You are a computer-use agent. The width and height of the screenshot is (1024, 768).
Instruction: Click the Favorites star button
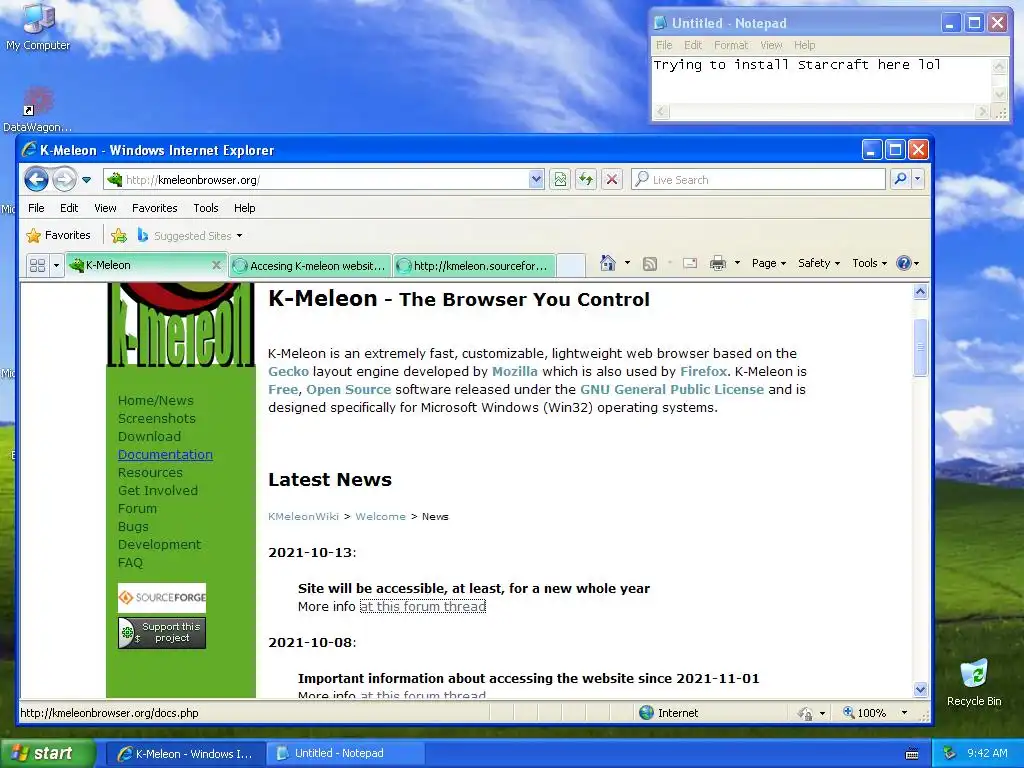pyautogui.click(x=58, y=235)
